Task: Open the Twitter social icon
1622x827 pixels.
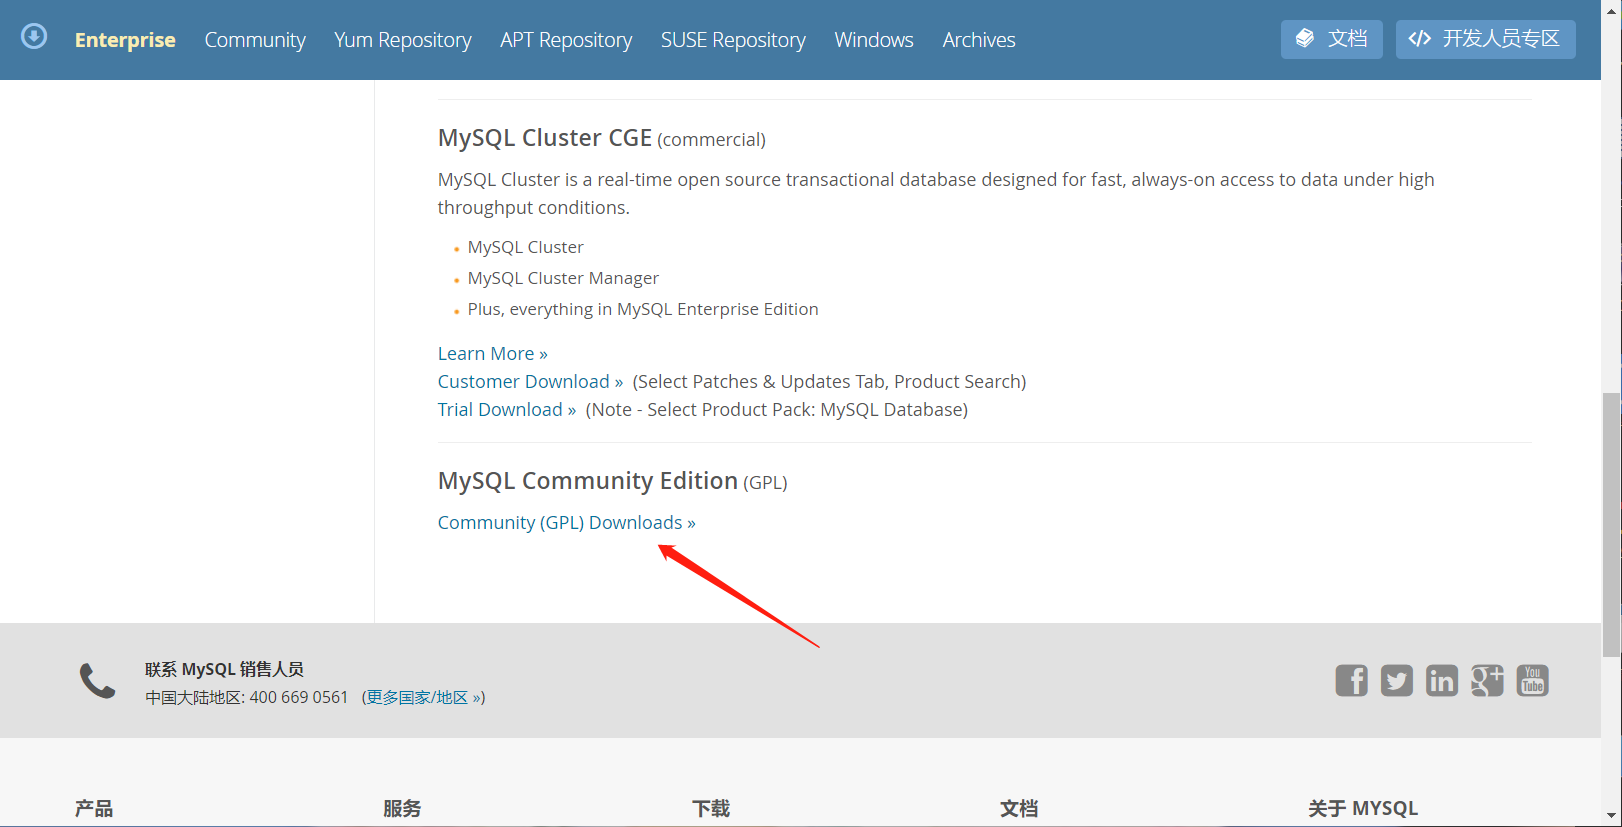Action: [x=1396, y=680]
